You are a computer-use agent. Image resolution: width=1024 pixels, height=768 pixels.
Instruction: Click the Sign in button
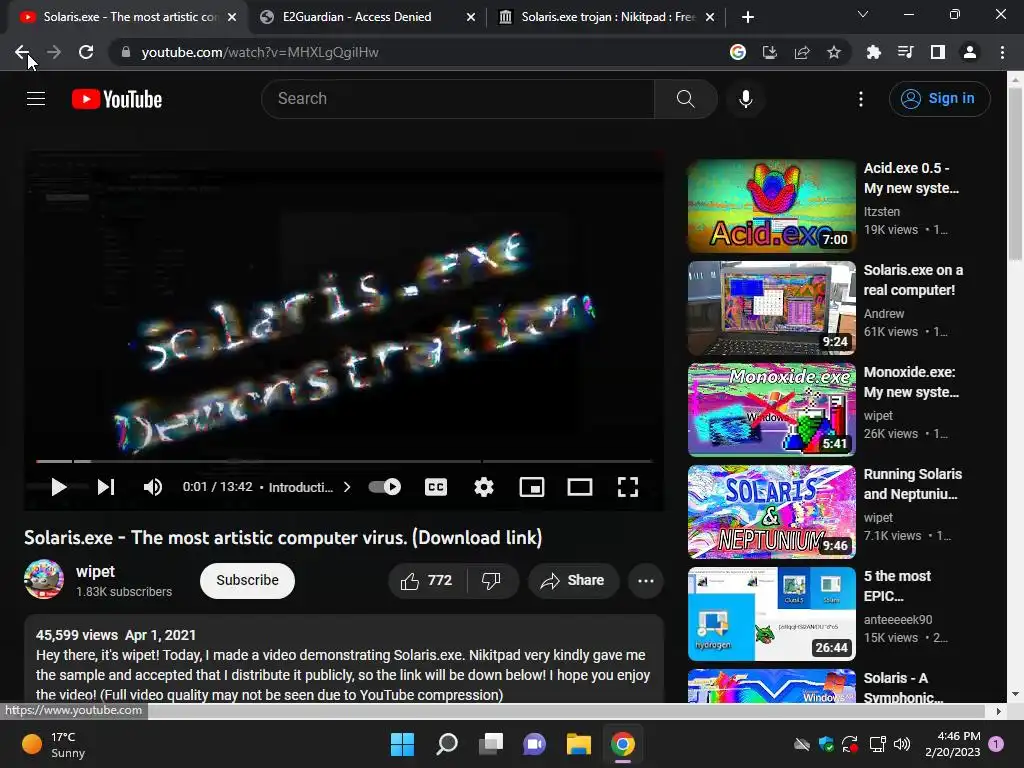[939, 99]
